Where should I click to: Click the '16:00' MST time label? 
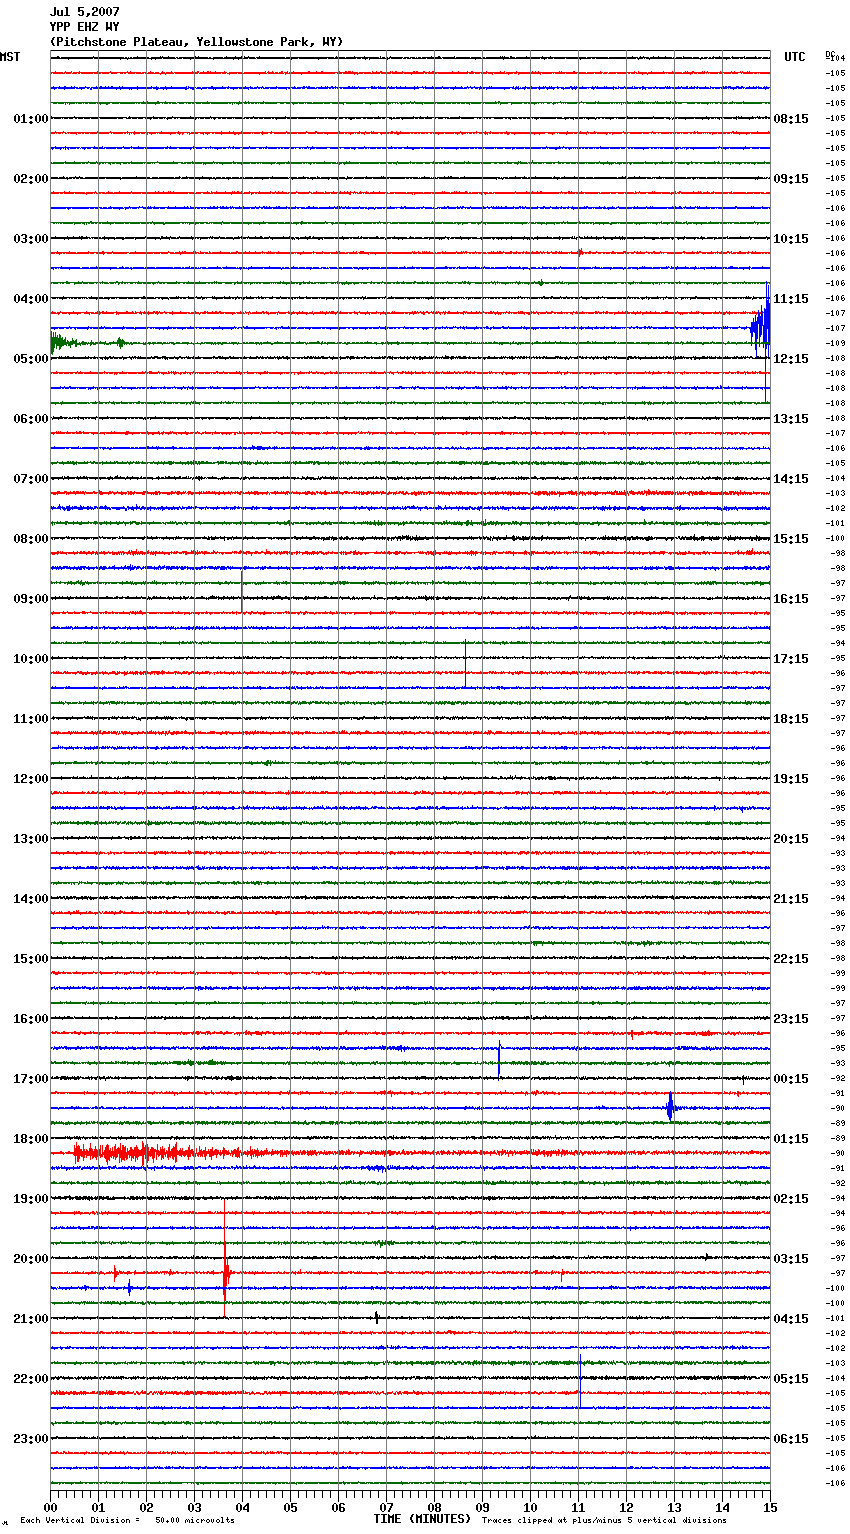[x=31, y=1019]
